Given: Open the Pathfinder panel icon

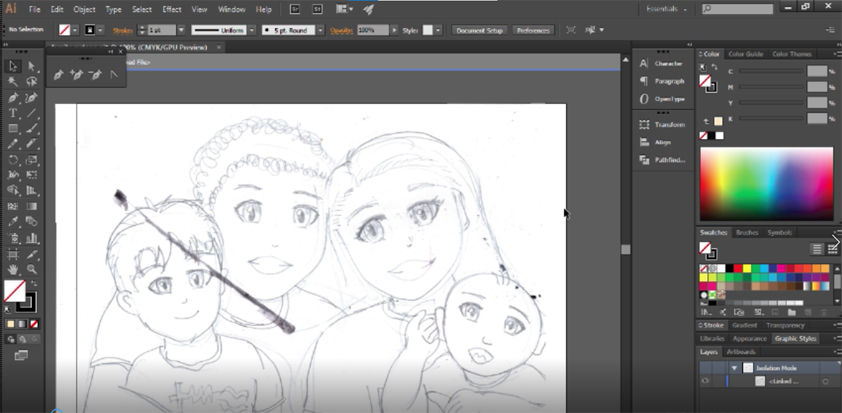Looking at the screenshot, I should tap(645, 160).
